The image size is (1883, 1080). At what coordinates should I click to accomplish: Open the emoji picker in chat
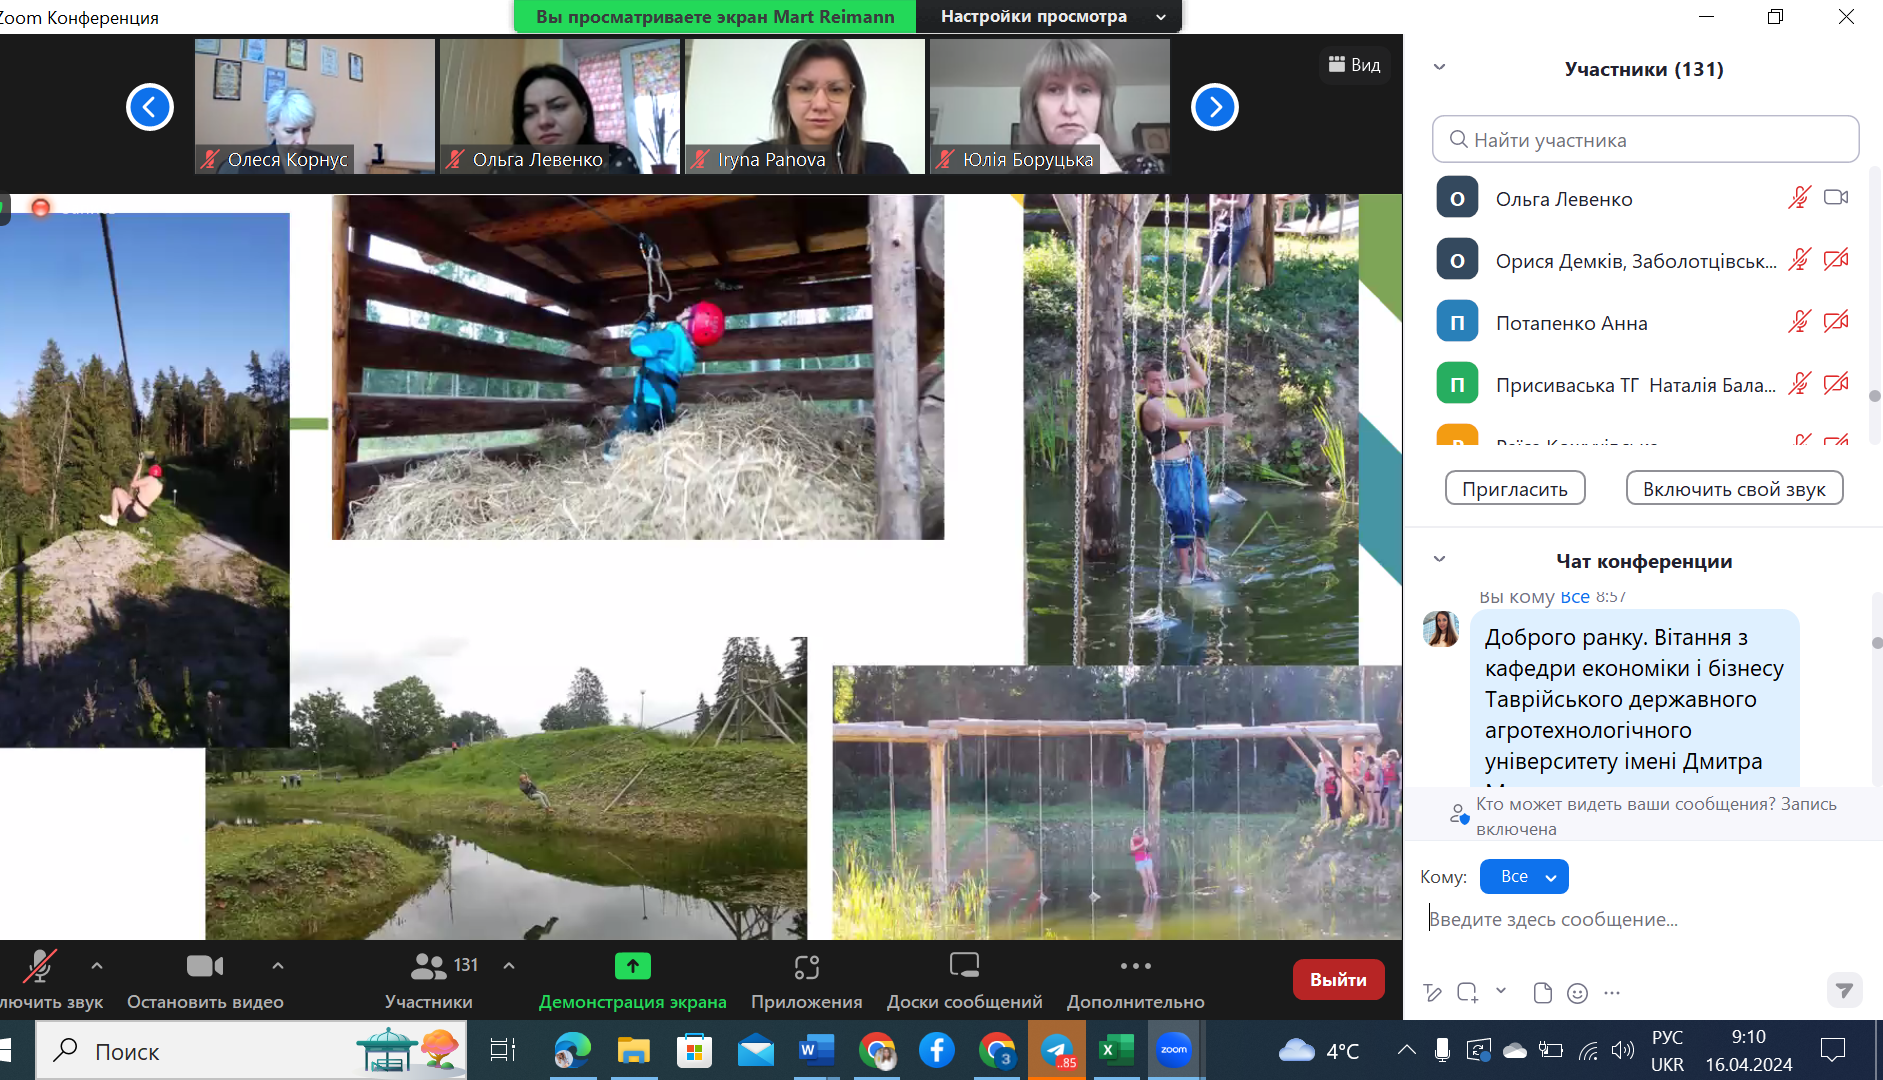(1577, 993)
